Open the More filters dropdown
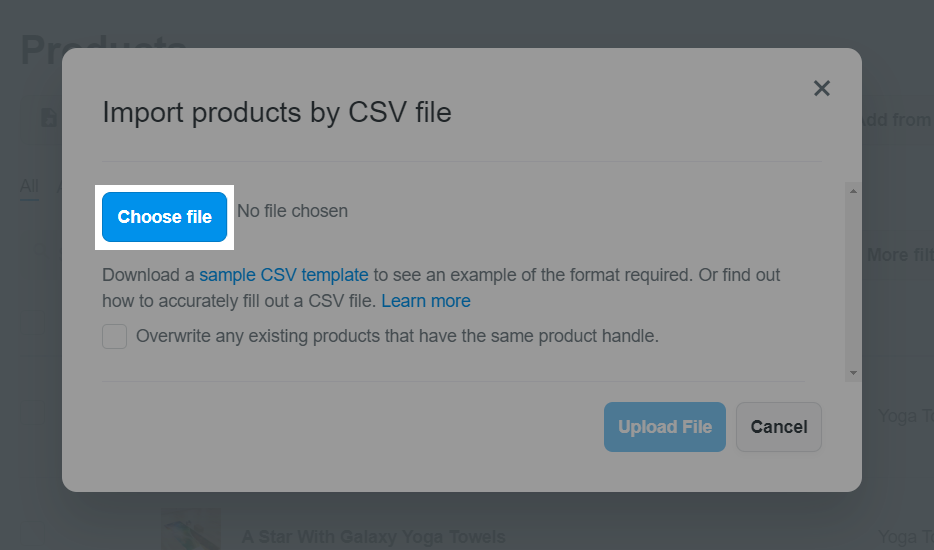 coord(900,255)
